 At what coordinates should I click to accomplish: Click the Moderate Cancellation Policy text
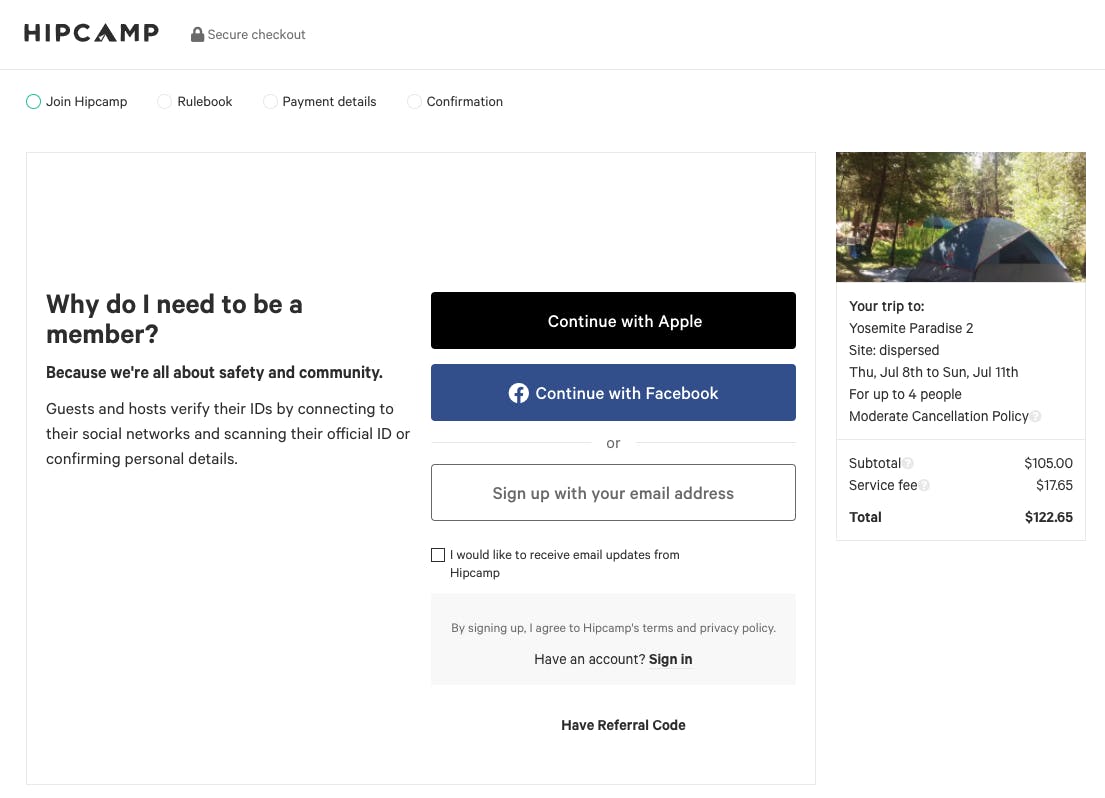pyautogui.click(x=938, y=416)
